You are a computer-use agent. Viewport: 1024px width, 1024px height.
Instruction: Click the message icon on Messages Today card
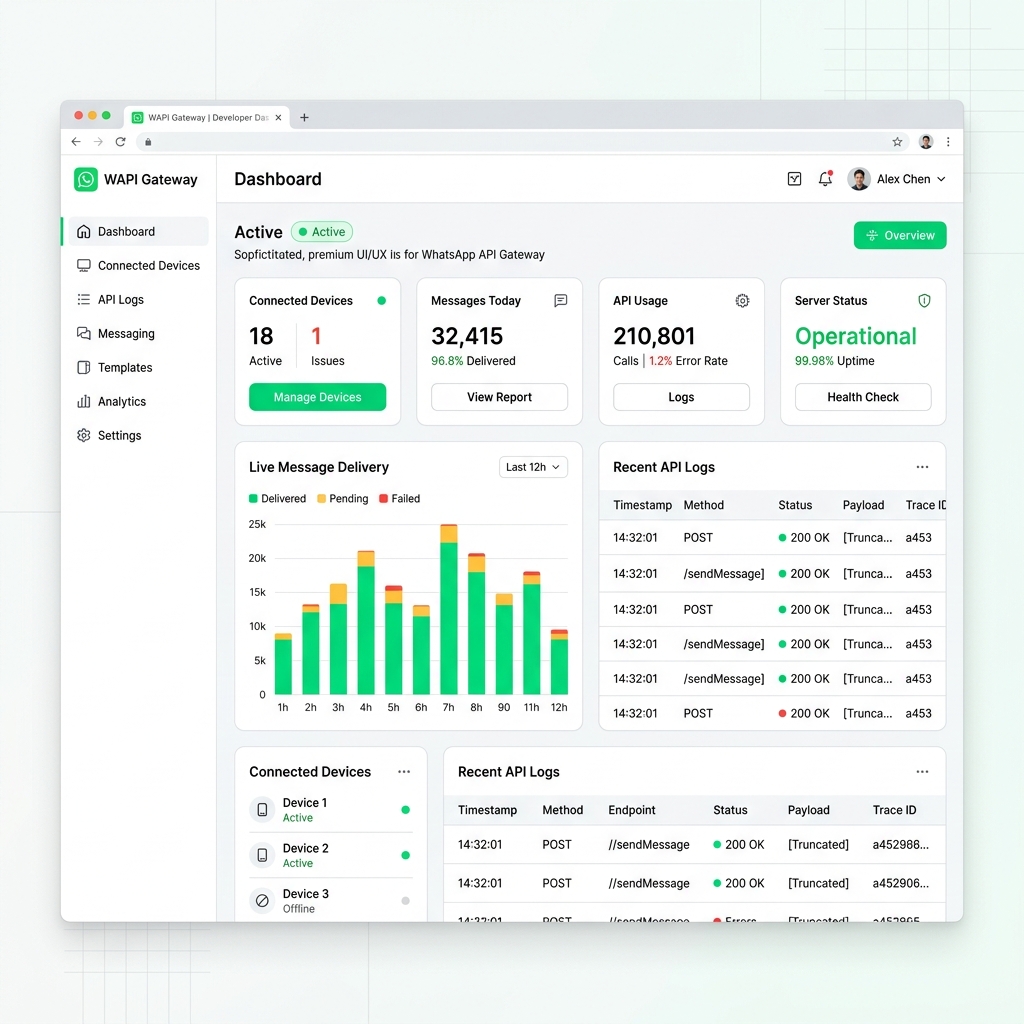(x=560, y=300)
